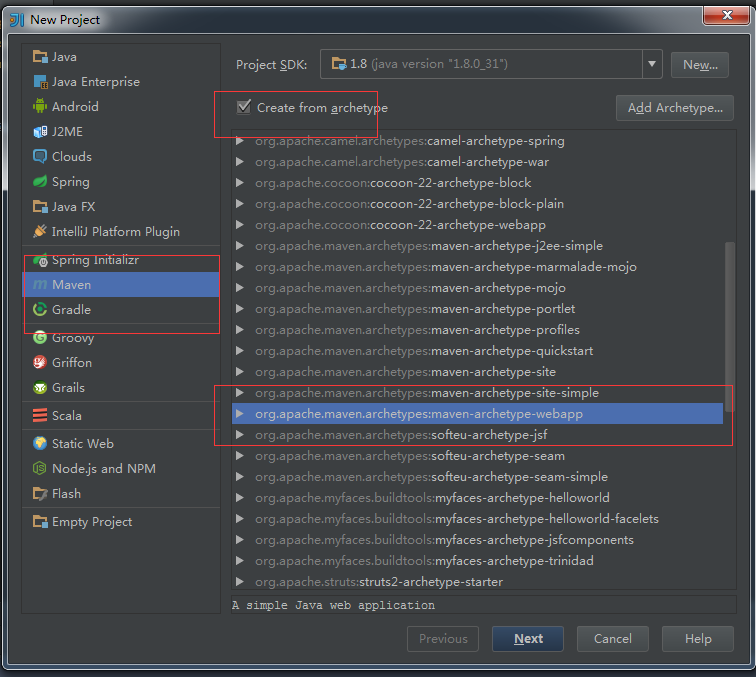
Task: Select myfaces-archetype-jsfcomponents row
Action: pyautogui.click(x=477, y=540)
